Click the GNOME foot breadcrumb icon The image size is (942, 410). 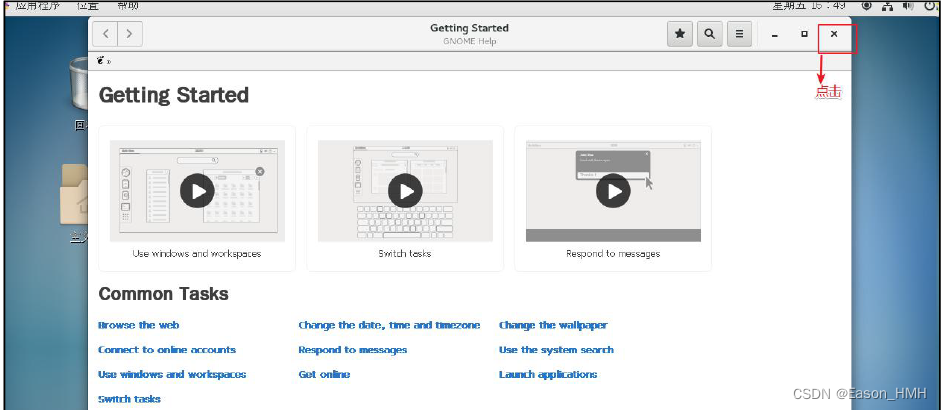click(x=101, y=60)
